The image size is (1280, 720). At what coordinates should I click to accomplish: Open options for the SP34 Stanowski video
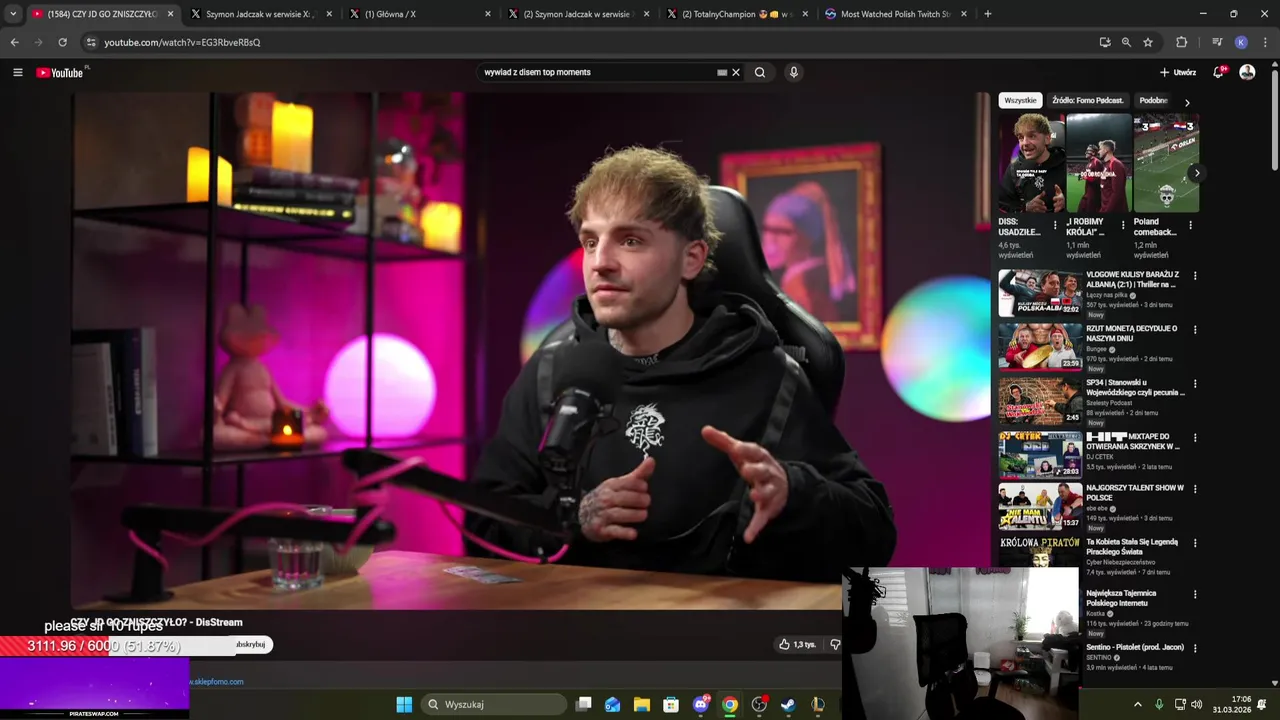(1195, 384)
